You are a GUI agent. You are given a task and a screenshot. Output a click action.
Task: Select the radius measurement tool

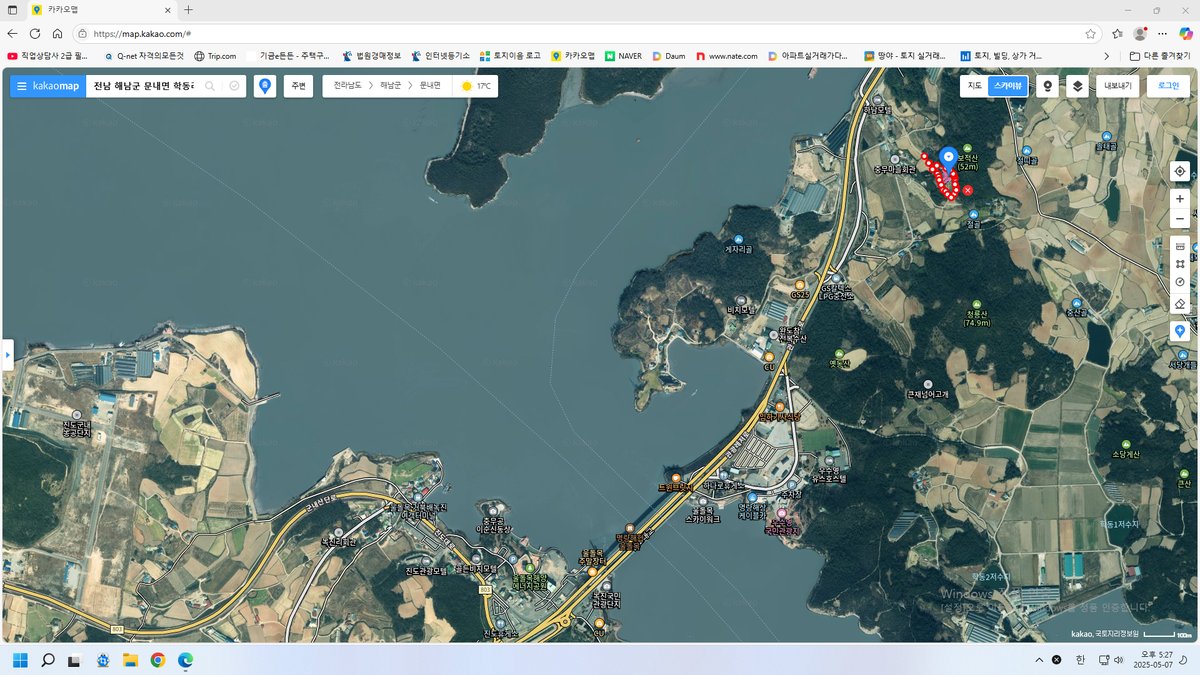point(1180,283)
